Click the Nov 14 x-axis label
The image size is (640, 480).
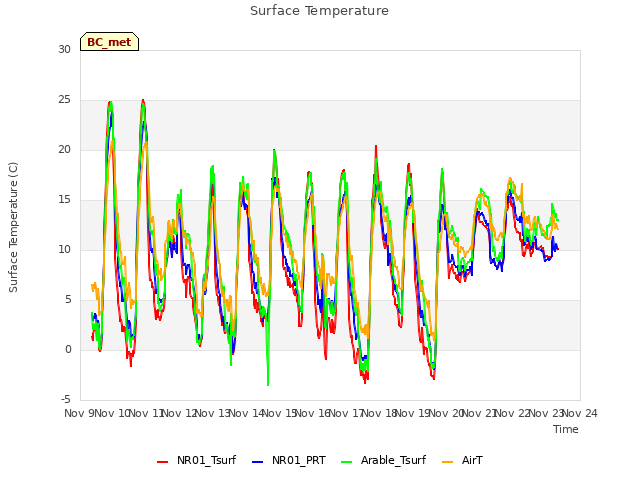246,413
